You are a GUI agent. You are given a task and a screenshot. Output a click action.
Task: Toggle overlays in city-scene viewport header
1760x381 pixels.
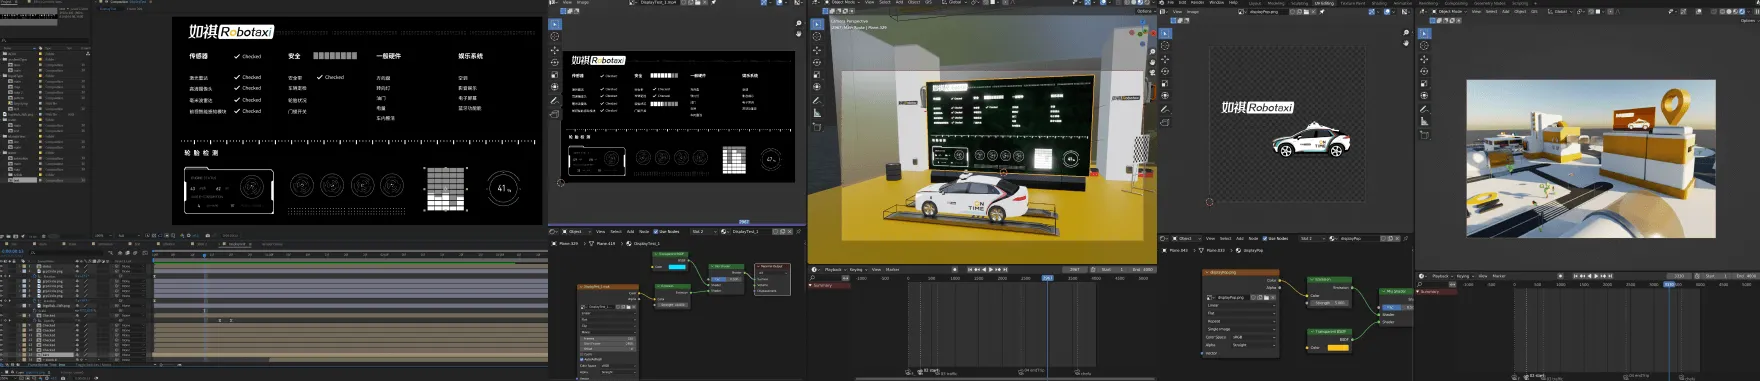tap(1699, 12)
